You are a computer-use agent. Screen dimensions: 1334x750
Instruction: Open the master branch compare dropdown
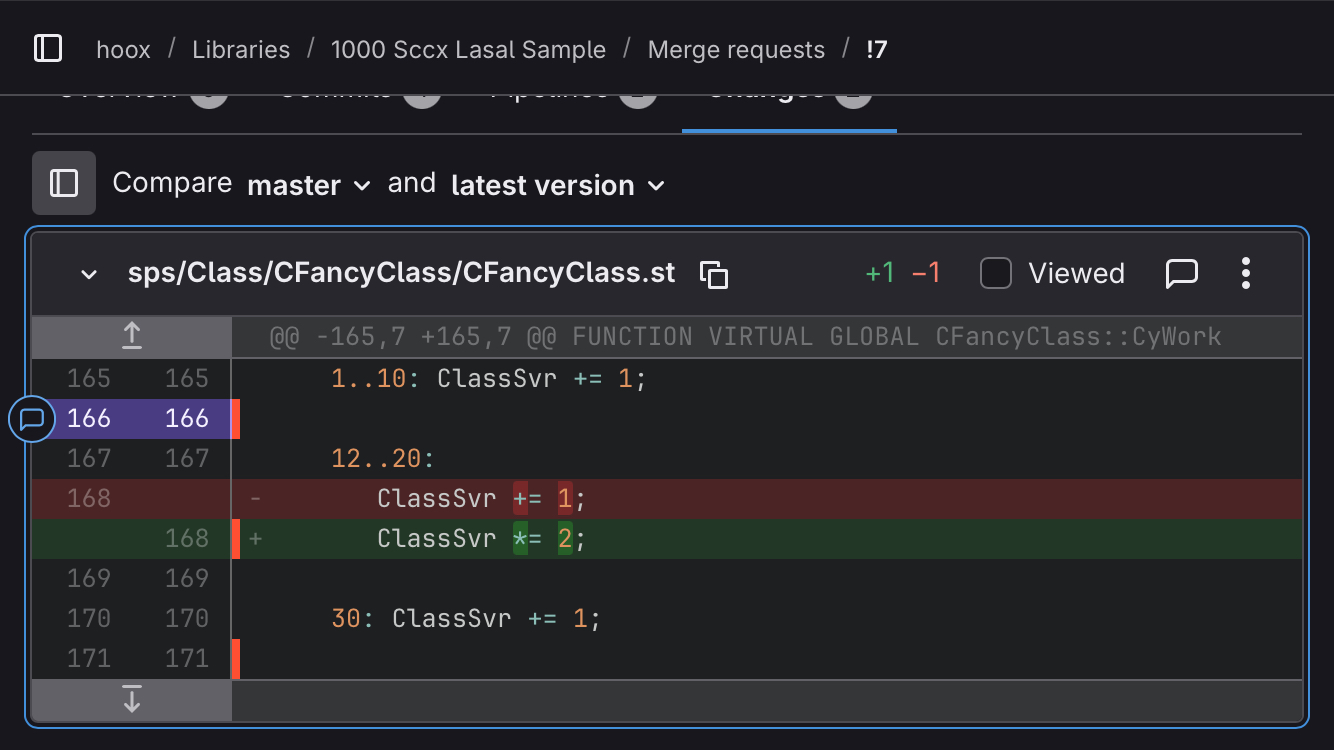pos(309,185)
